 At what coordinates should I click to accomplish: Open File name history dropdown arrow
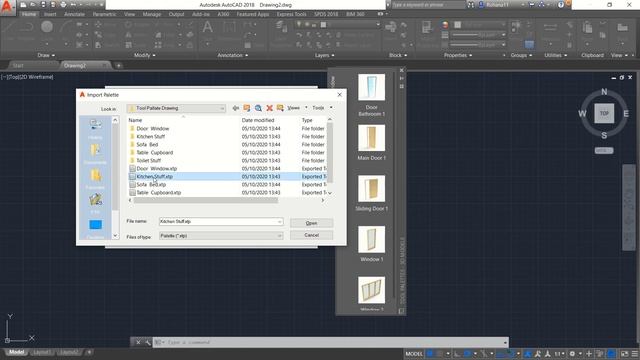point(280,222)
